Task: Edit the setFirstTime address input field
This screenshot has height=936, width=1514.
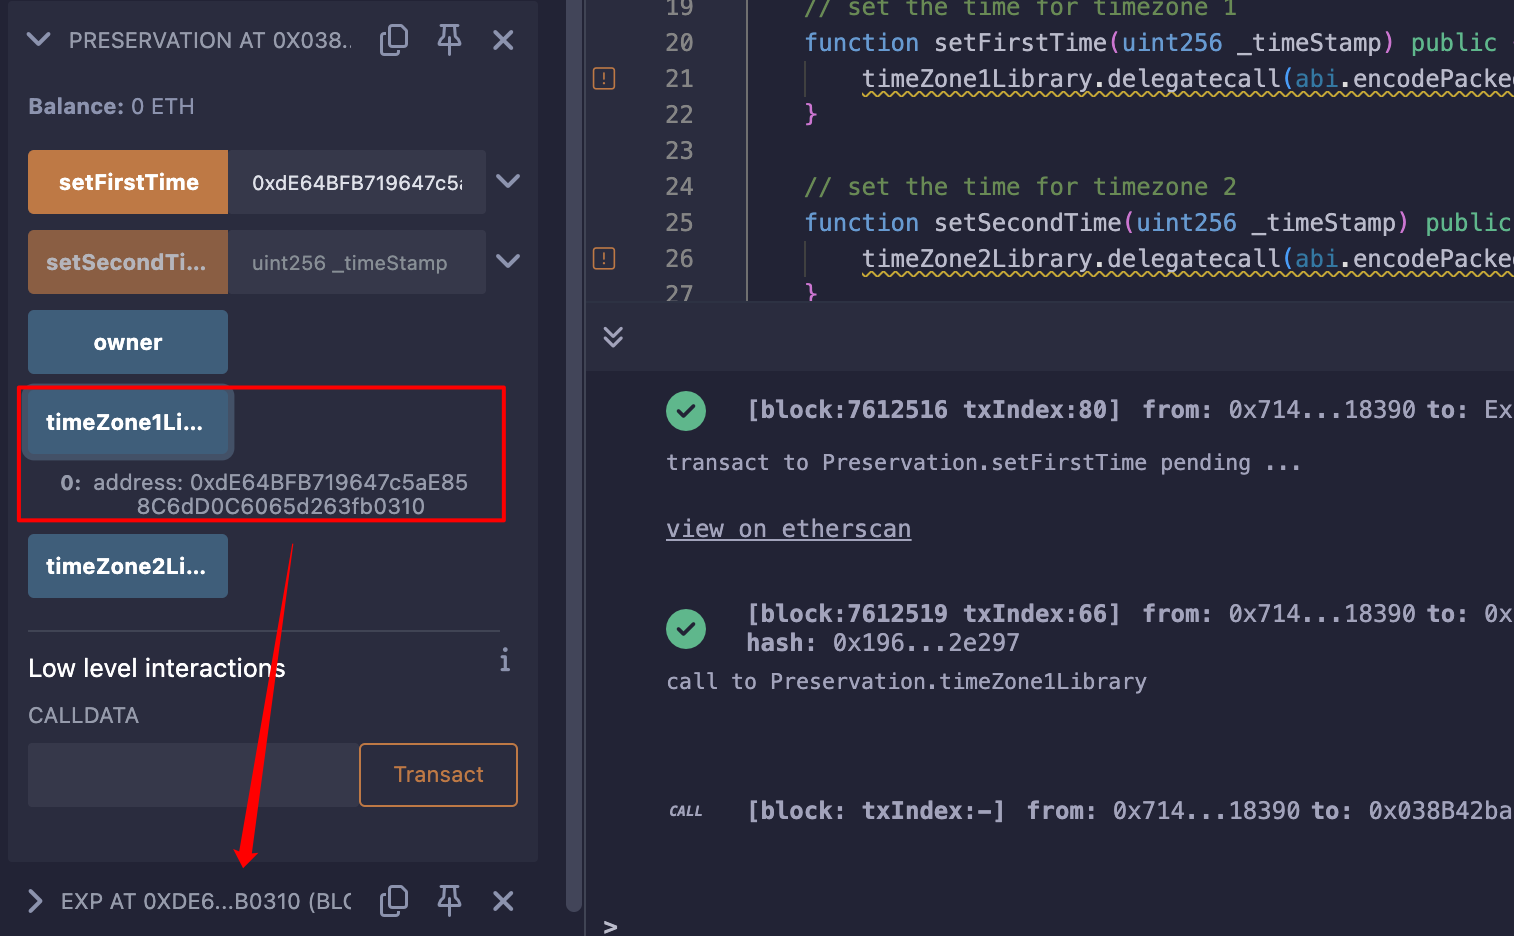Action: (x=357, y=182)
